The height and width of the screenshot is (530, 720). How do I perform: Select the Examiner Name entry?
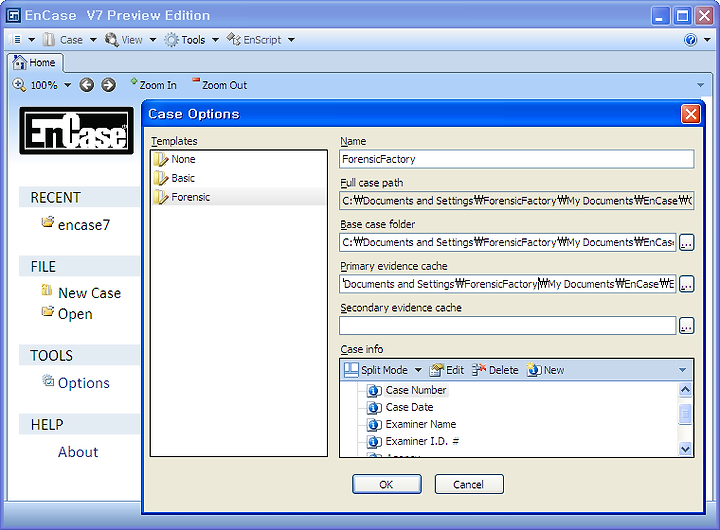(x=421, y=424)
